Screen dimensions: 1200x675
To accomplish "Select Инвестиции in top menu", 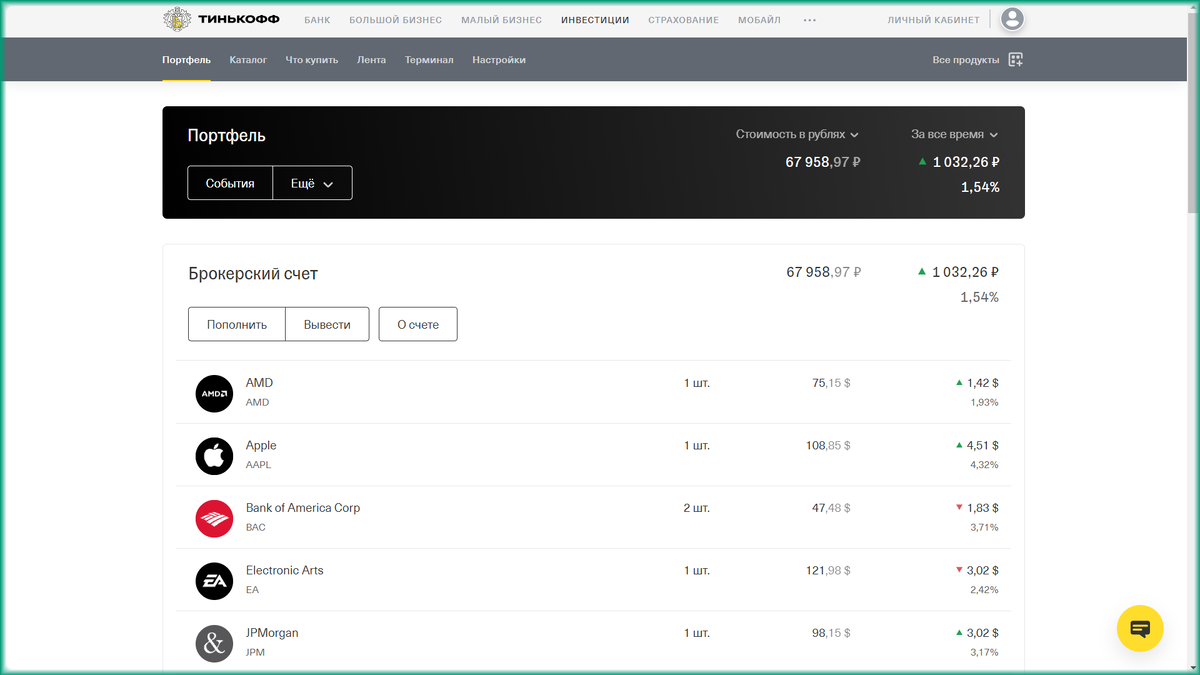I will 595,20.
